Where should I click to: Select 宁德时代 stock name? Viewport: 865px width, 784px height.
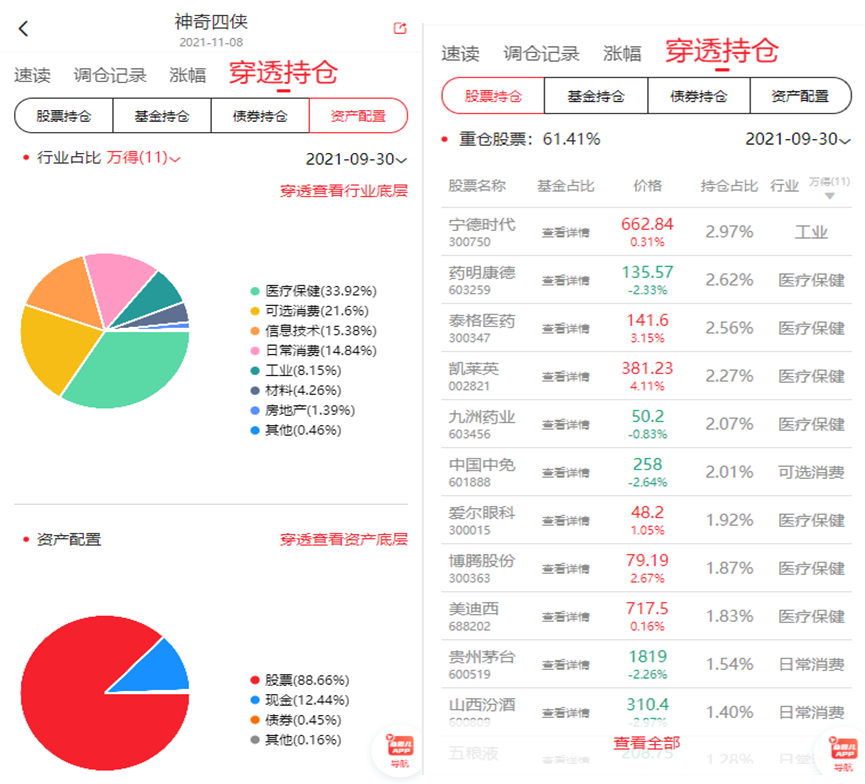482,225
